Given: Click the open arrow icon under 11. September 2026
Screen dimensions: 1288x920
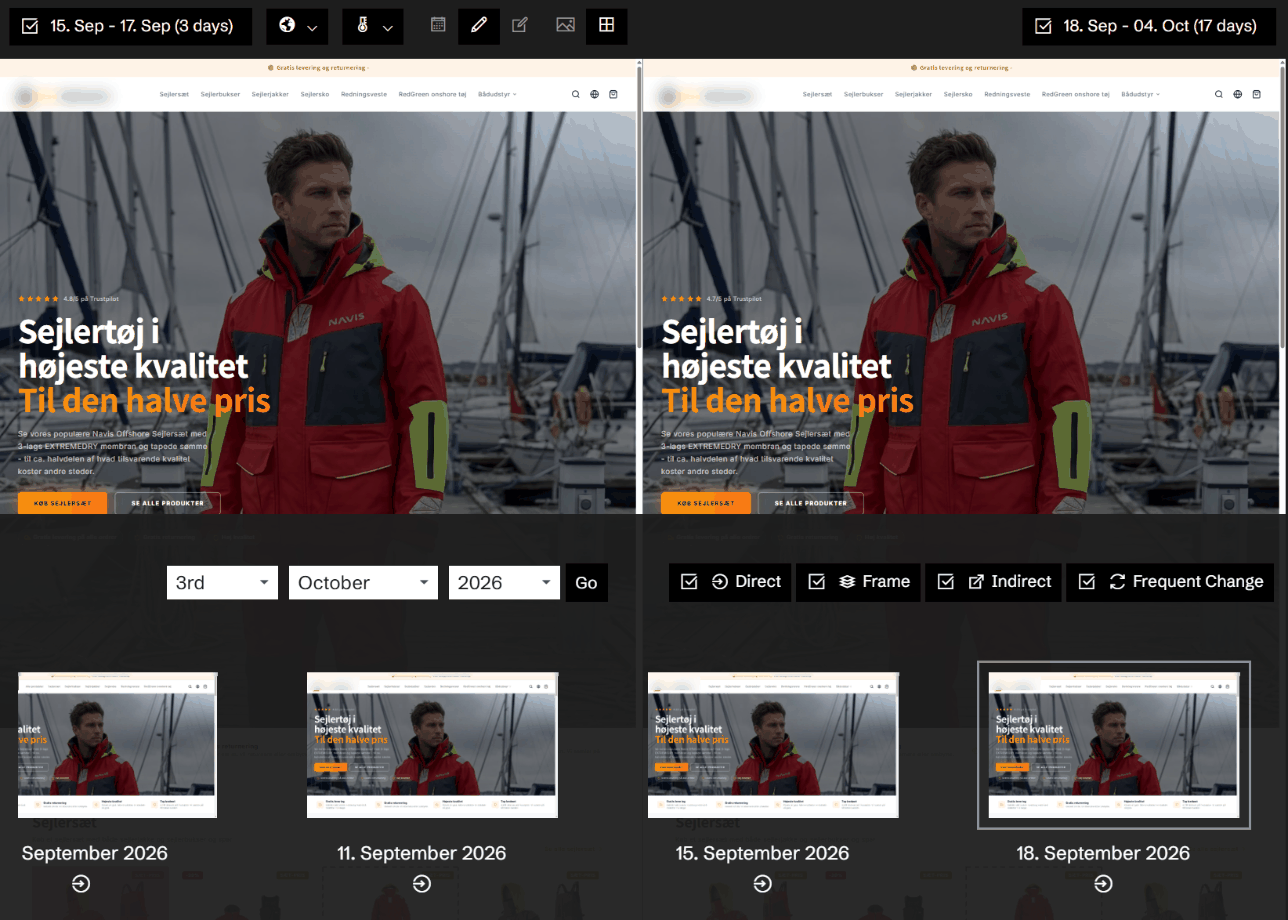Looking at the screenshot, I should tap(422, 884).
